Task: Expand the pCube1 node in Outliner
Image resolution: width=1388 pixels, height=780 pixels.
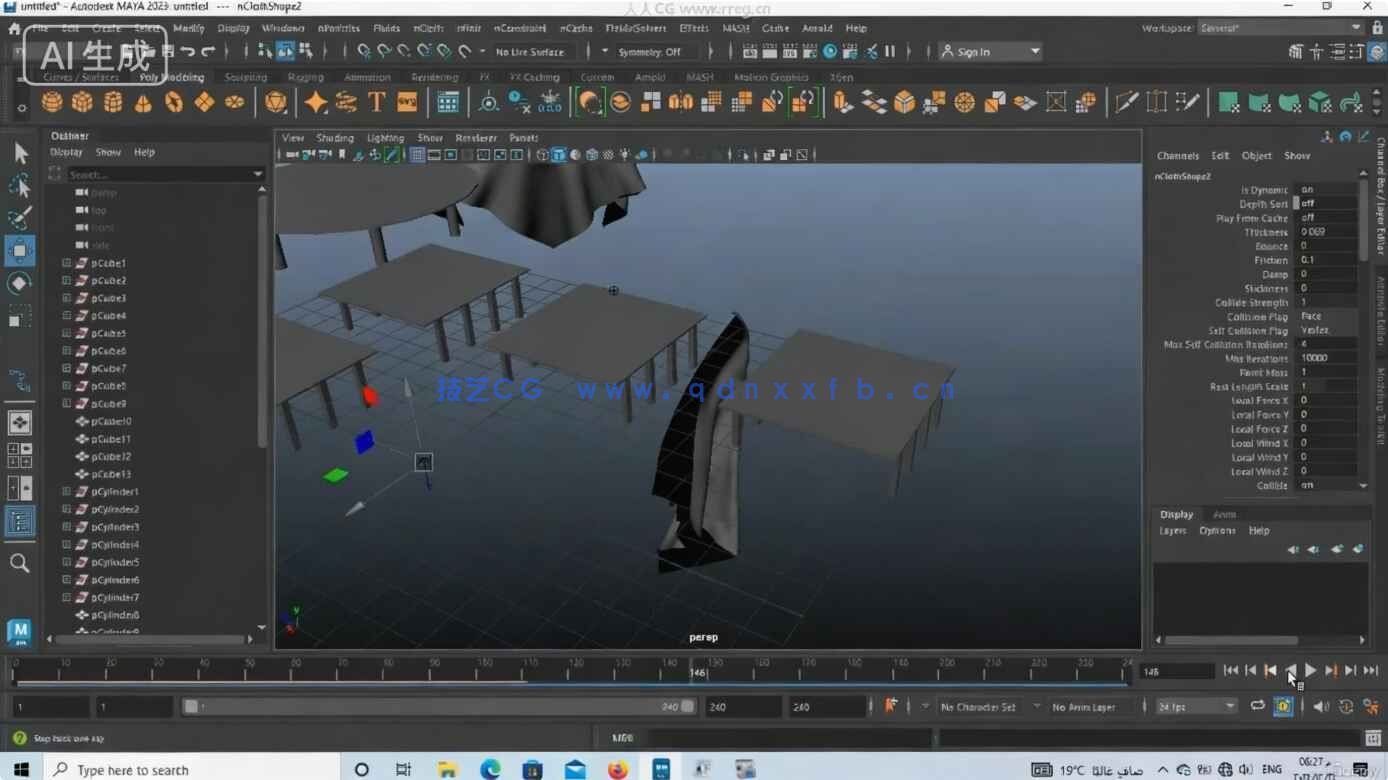Action: [x=67, y=263]
